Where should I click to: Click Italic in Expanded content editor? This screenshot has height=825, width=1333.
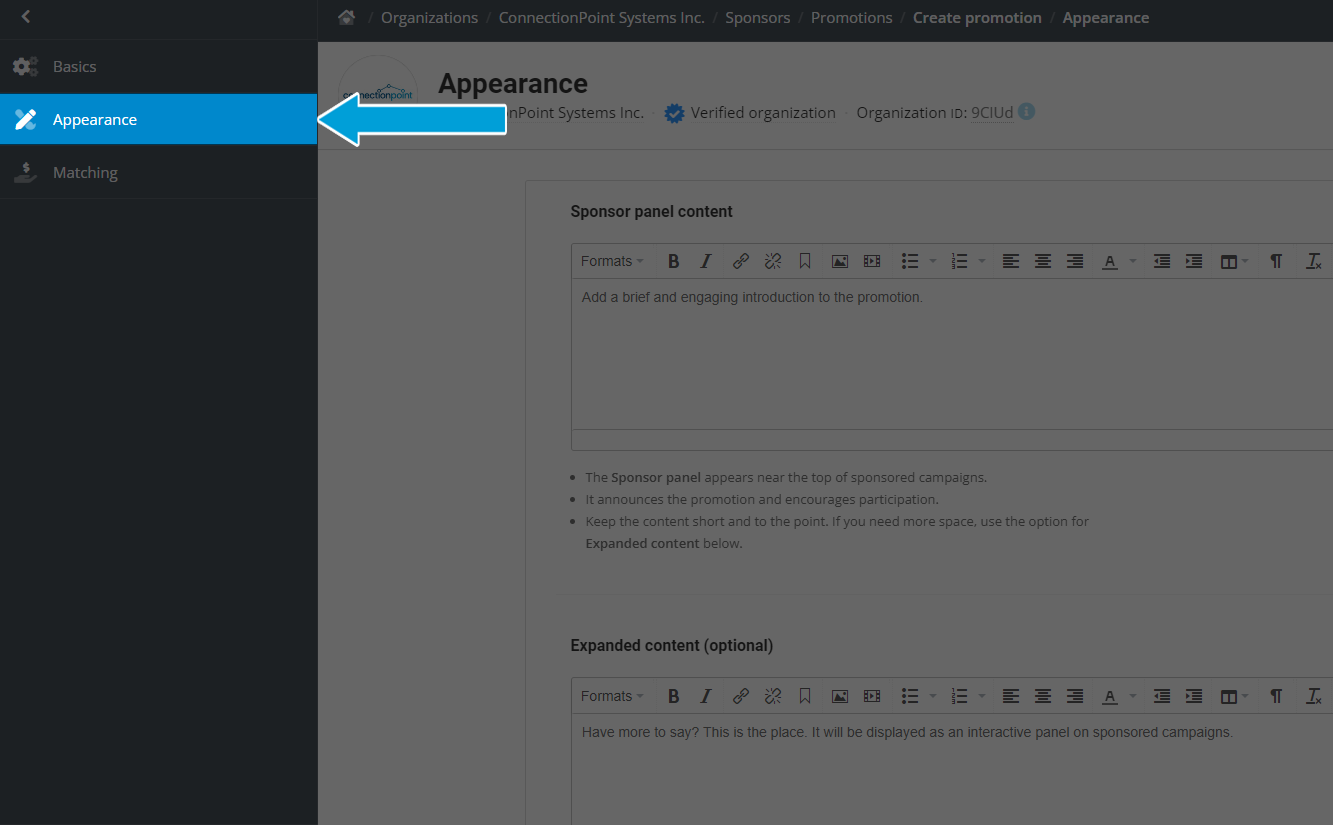(706, 696)
